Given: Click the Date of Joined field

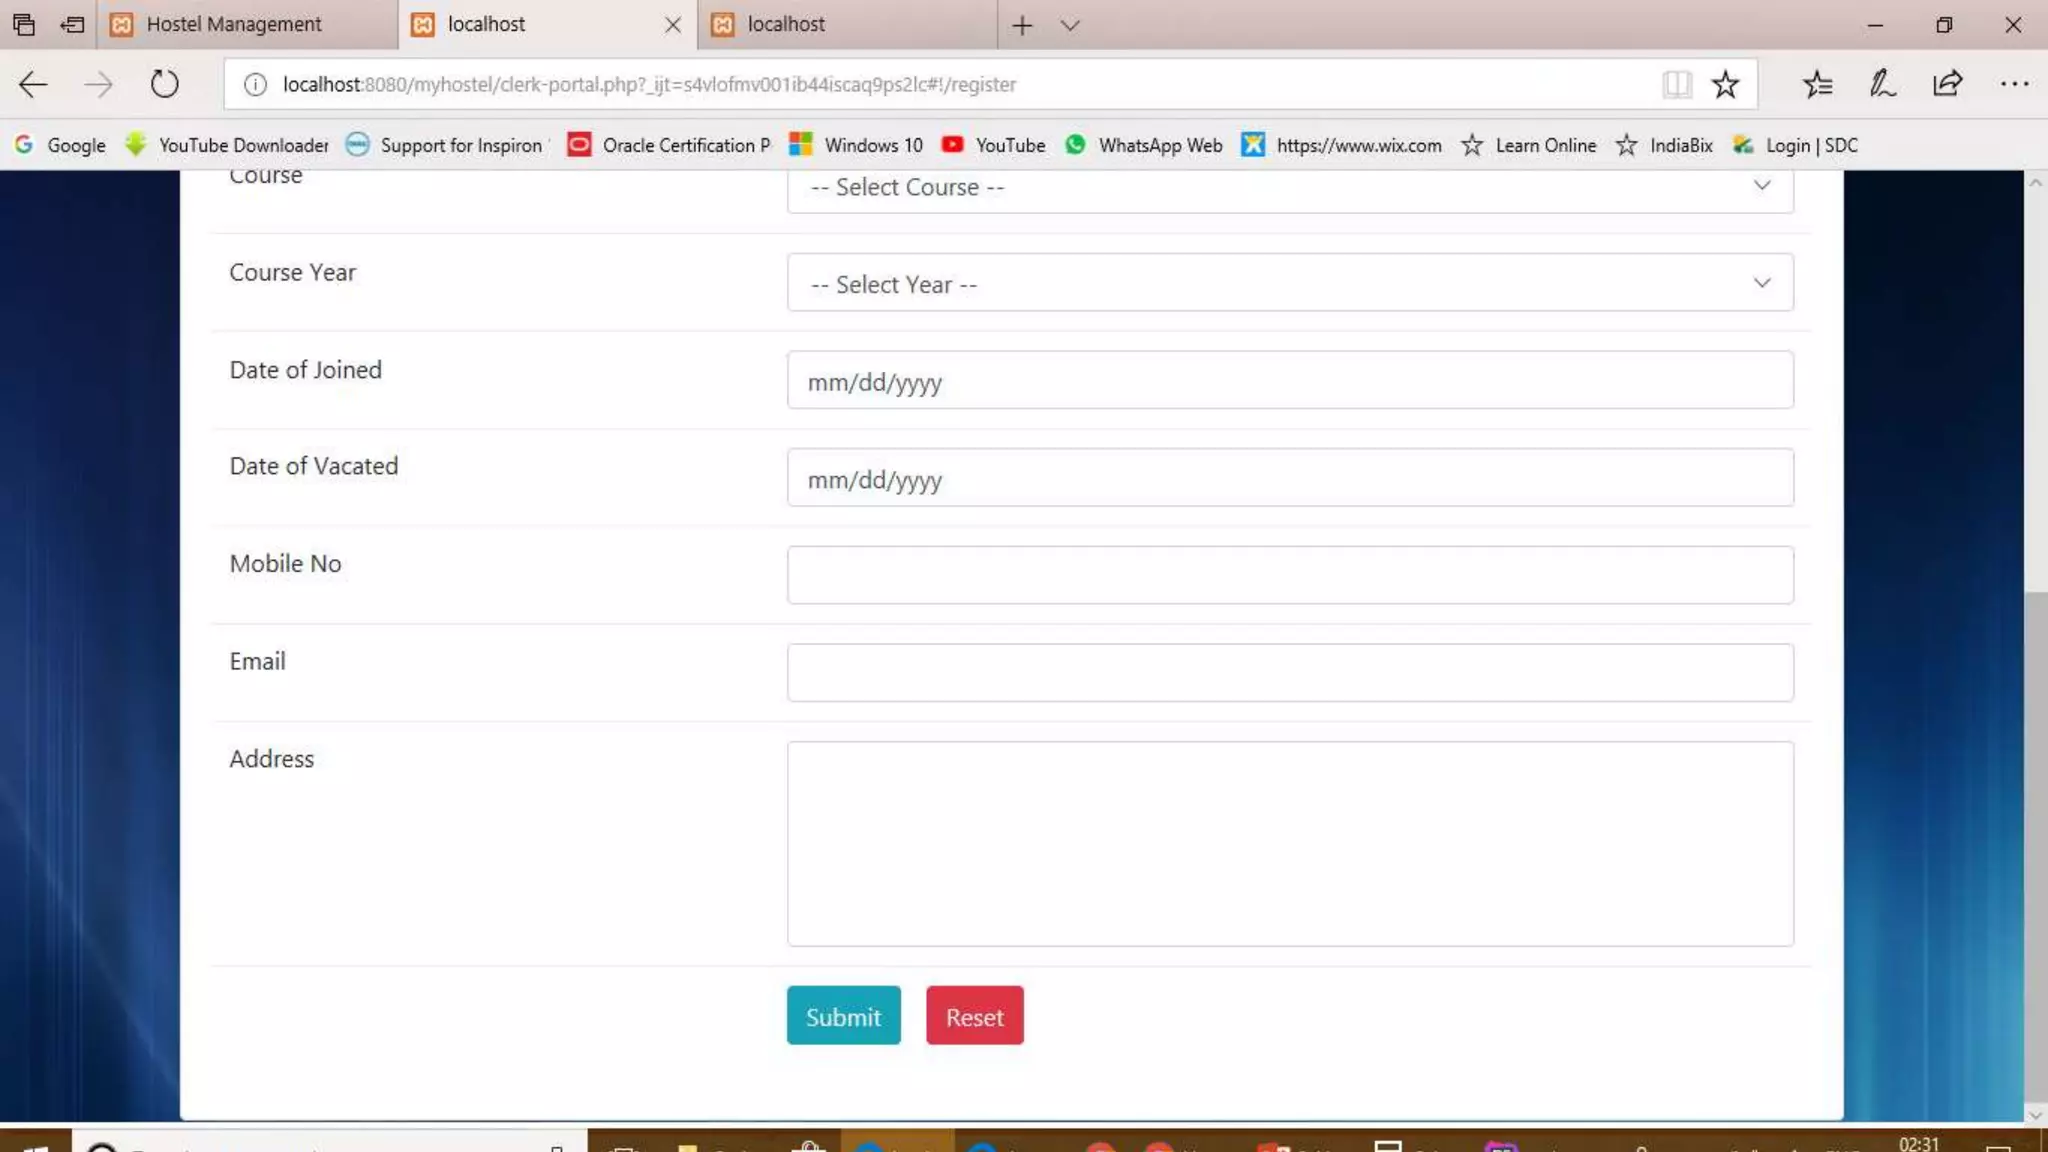Looking at the screenshot, I should [1290, 380].
